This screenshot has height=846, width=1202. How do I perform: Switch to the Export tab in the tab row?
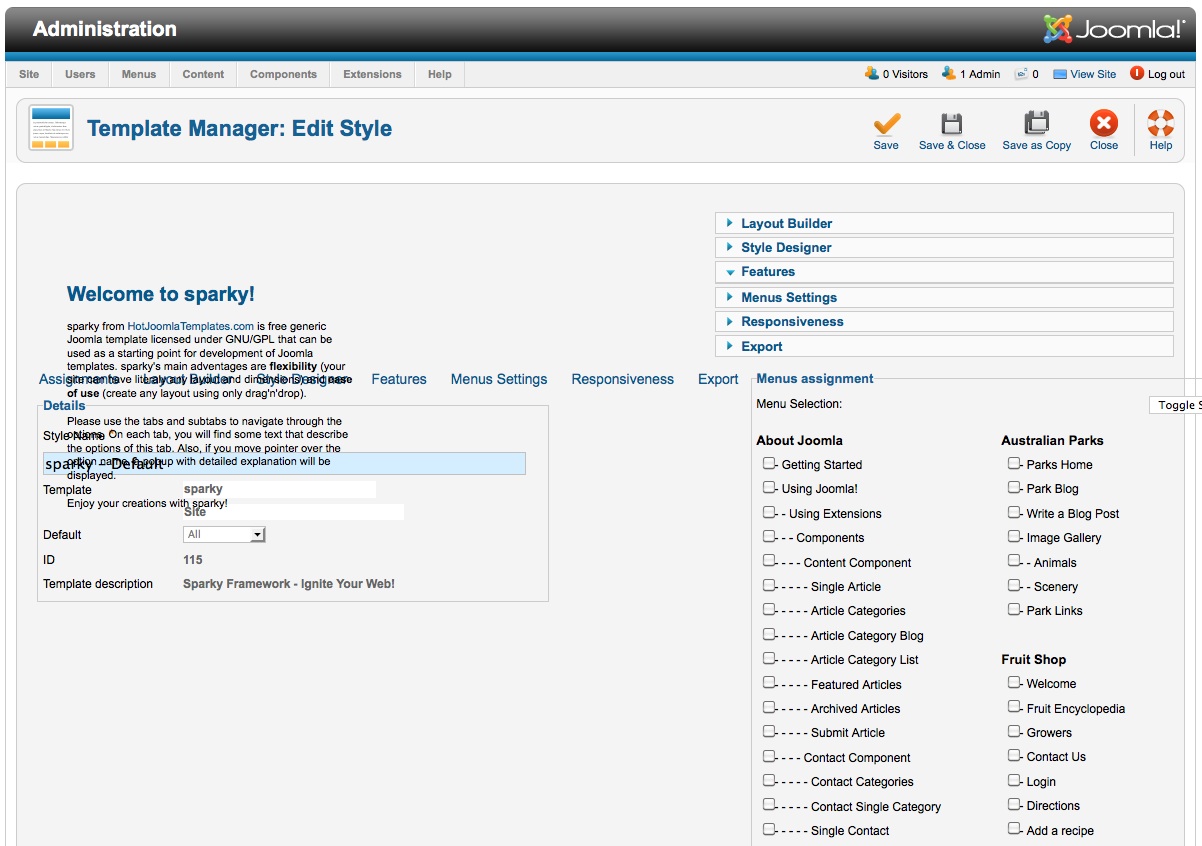click(x=718, y=379)
